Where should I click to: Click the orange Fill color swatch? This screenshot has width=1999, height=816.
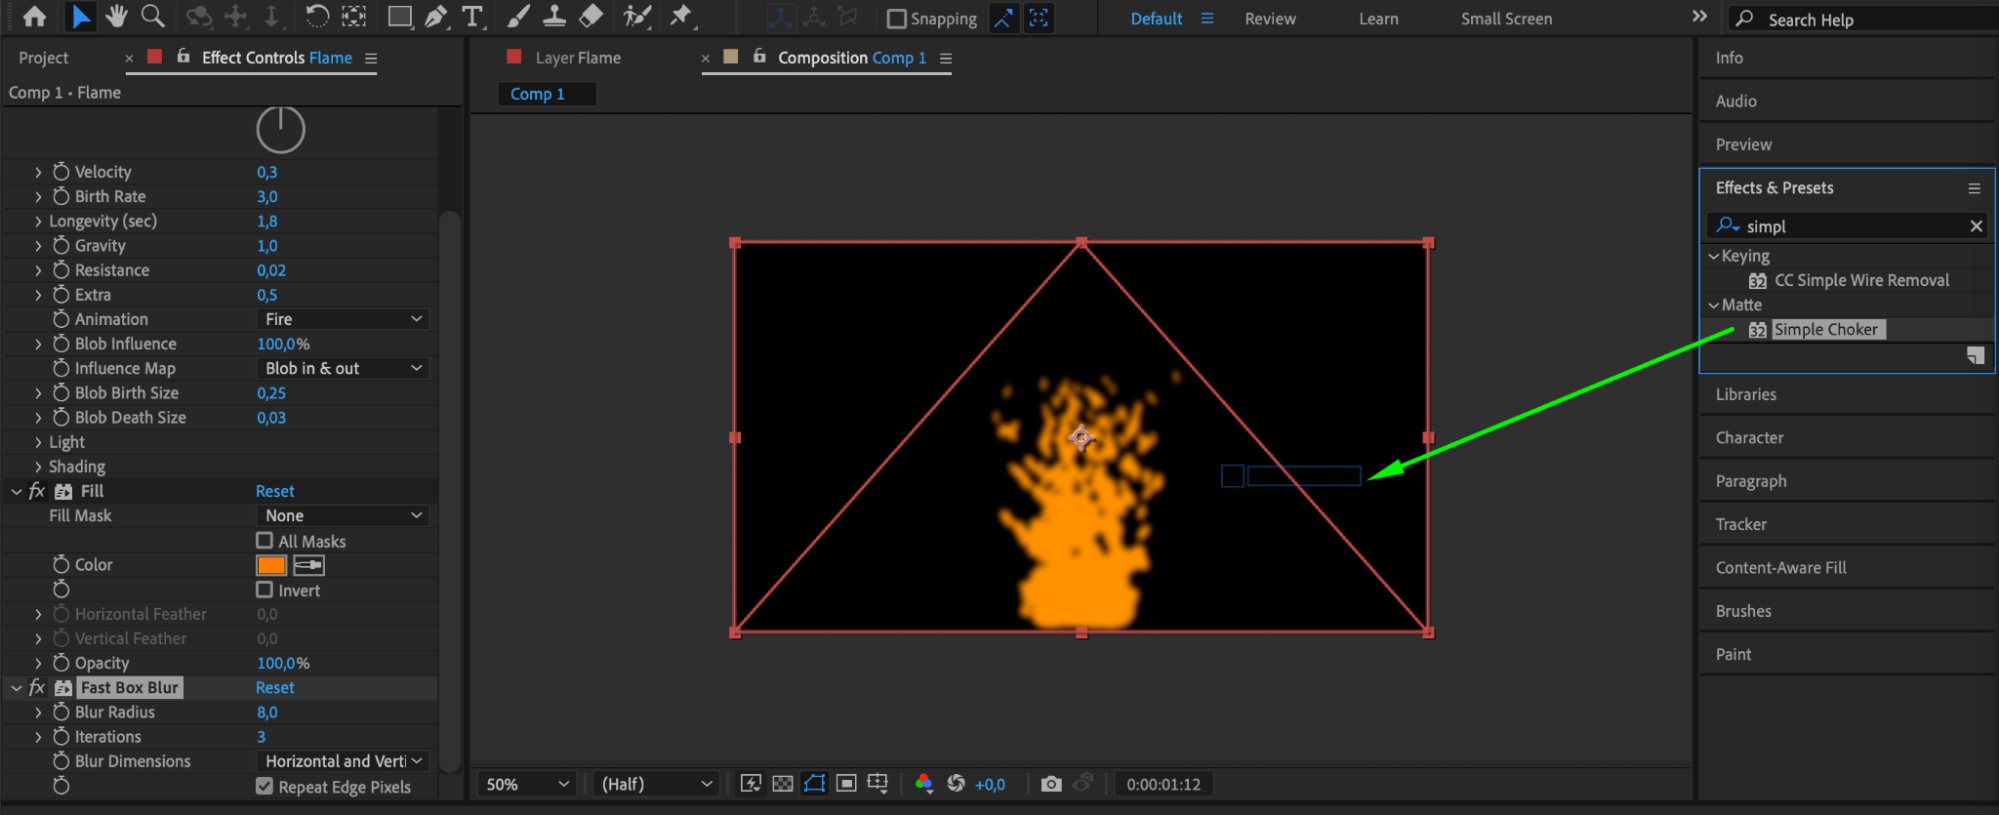point(271,565)
